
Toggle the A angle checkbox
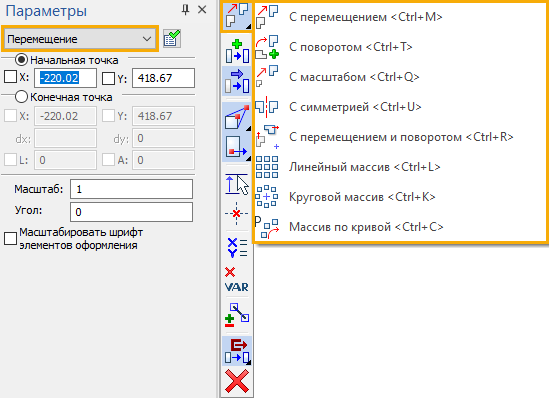coord(108,160)
